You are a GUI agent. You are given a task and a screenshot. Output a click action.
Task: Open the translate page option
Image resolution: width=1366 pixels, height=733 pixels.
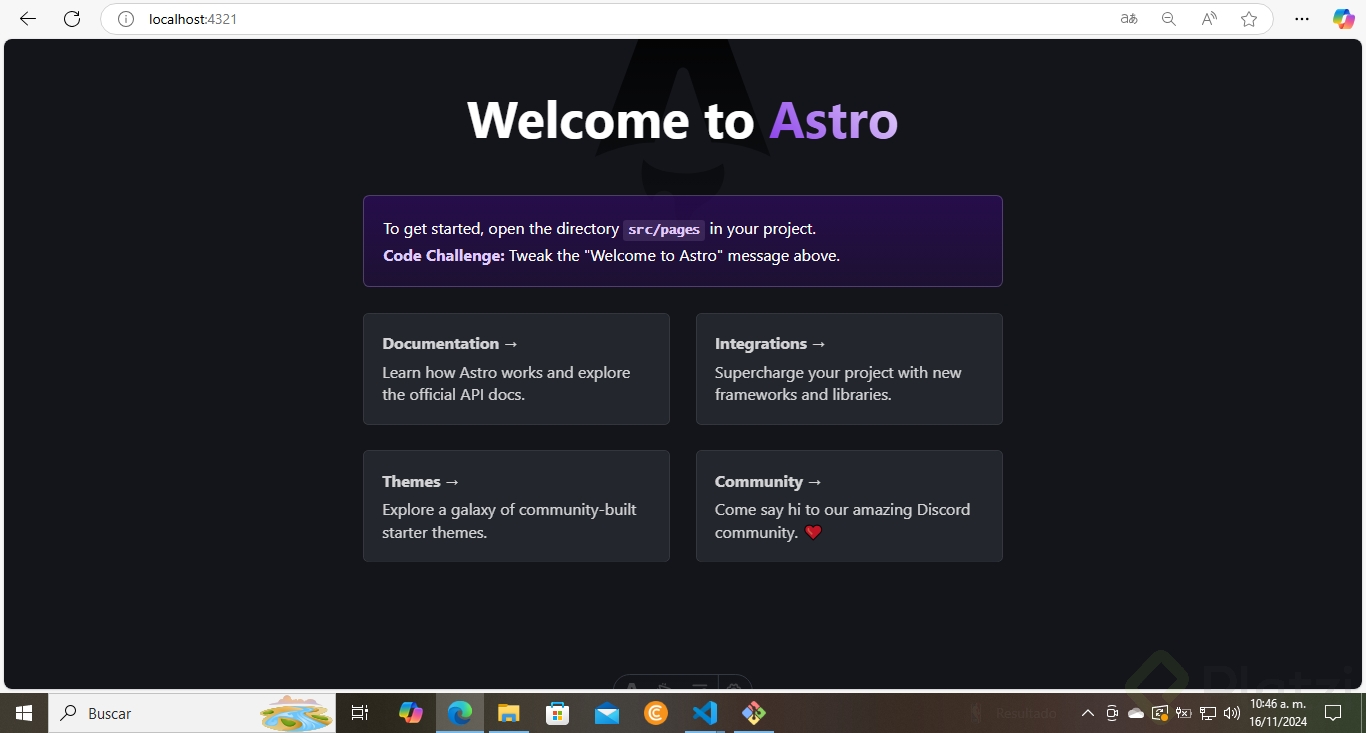click(1129, 19)
